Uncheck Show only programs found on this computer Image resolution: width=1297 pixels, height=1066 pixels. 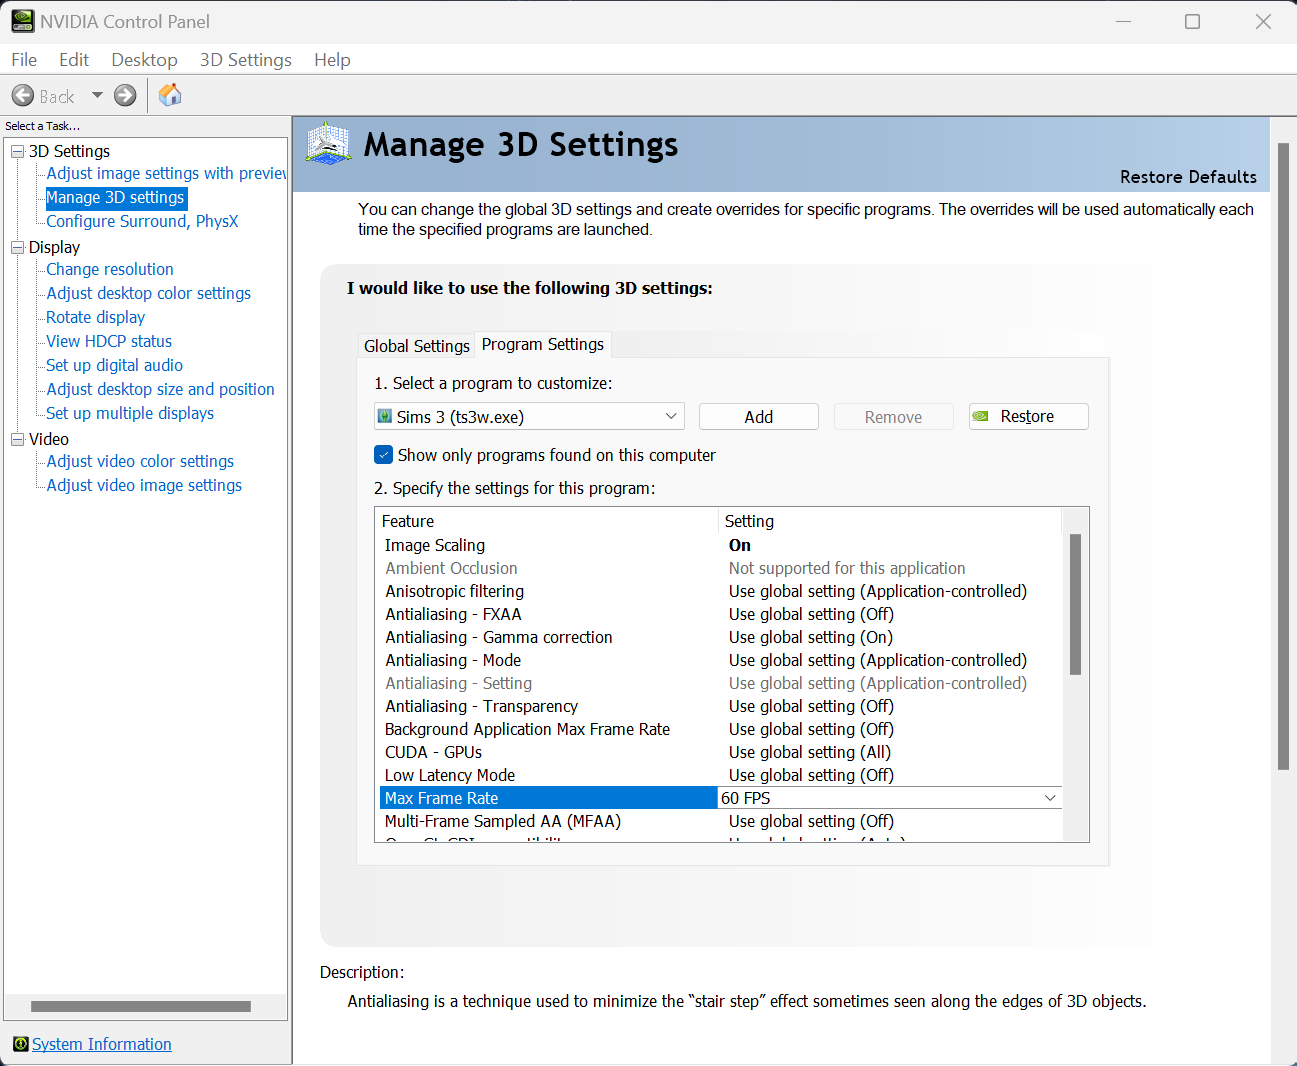click(384, 455)
